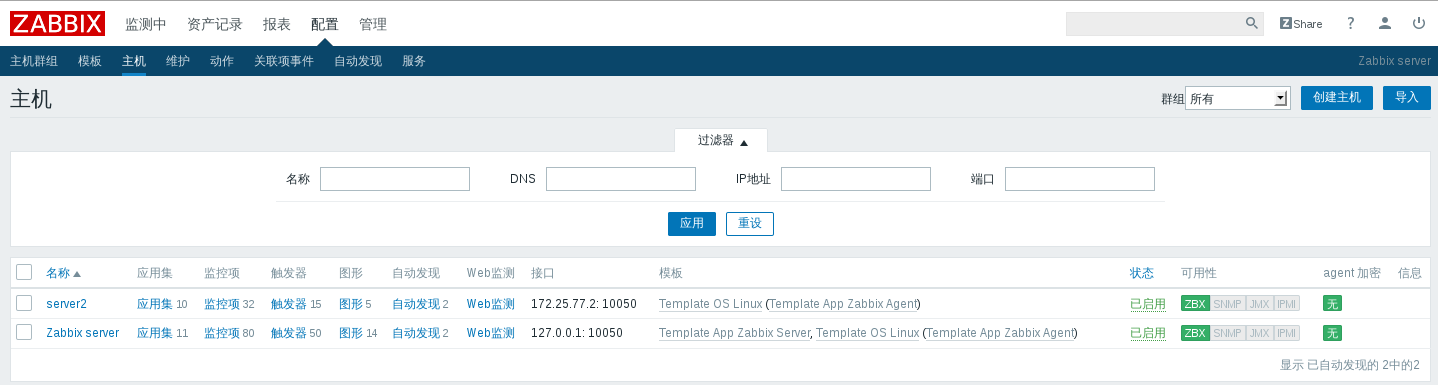This screenshot has width=1438, height=385.
Task: Open the Zabbix server host link
Action: point(82,333)
